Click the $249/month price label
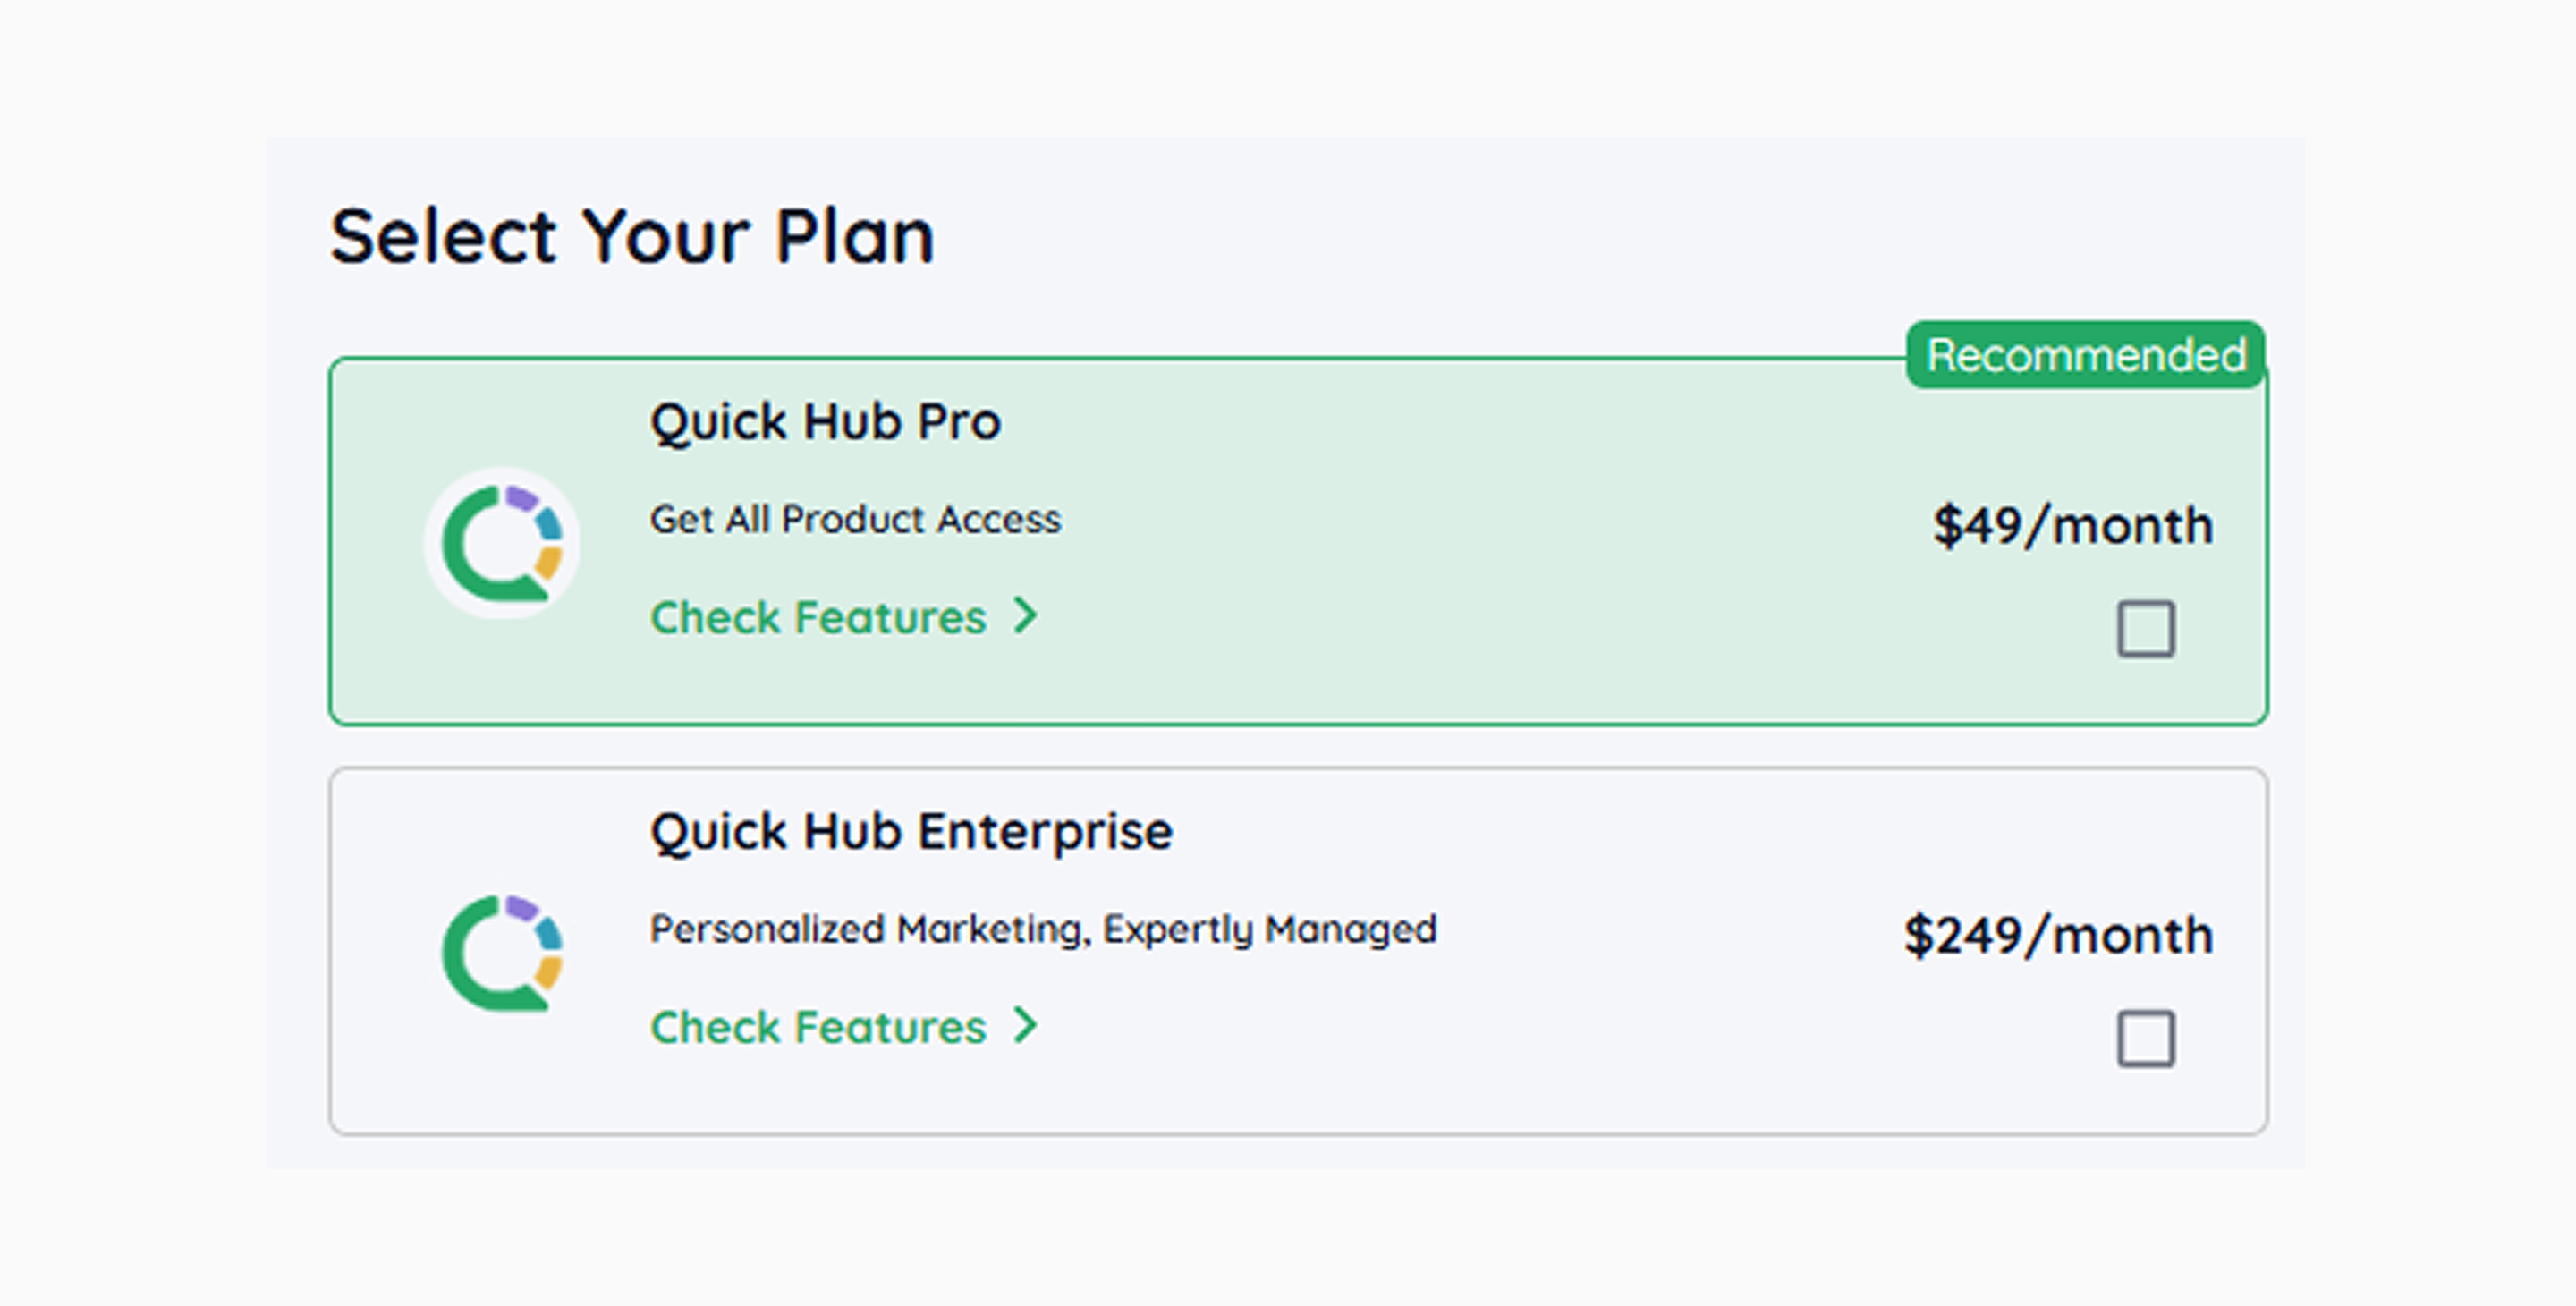Viewport: 2576px width, 1306px height. coord(2058,936)
